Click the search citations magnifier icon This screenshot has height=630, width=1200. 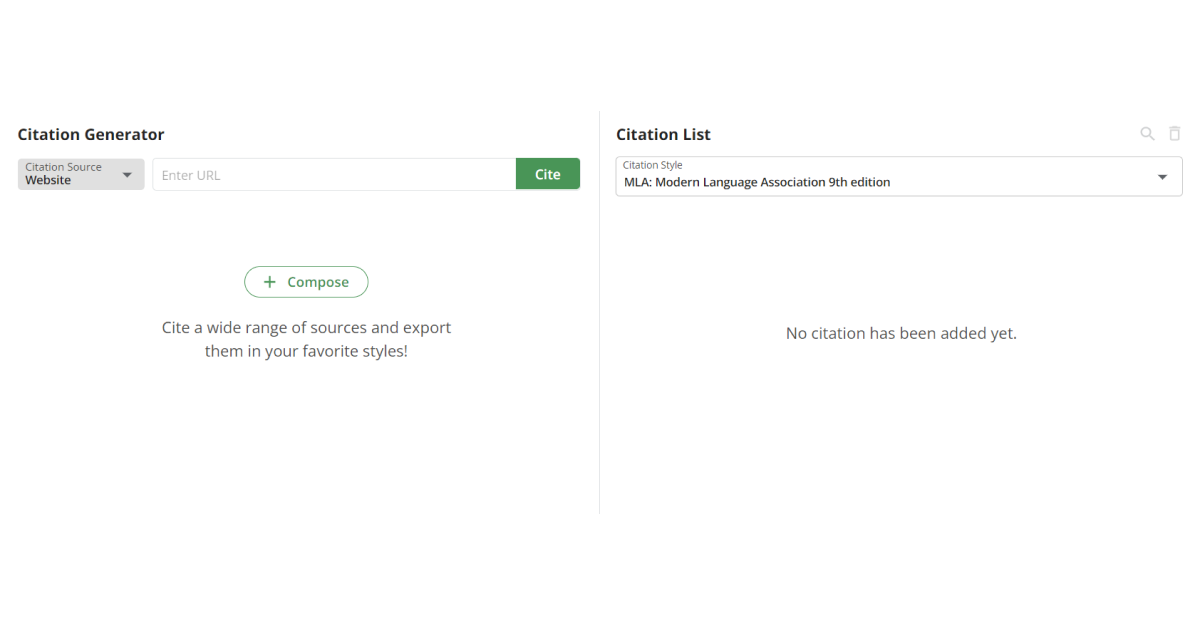1147,134
